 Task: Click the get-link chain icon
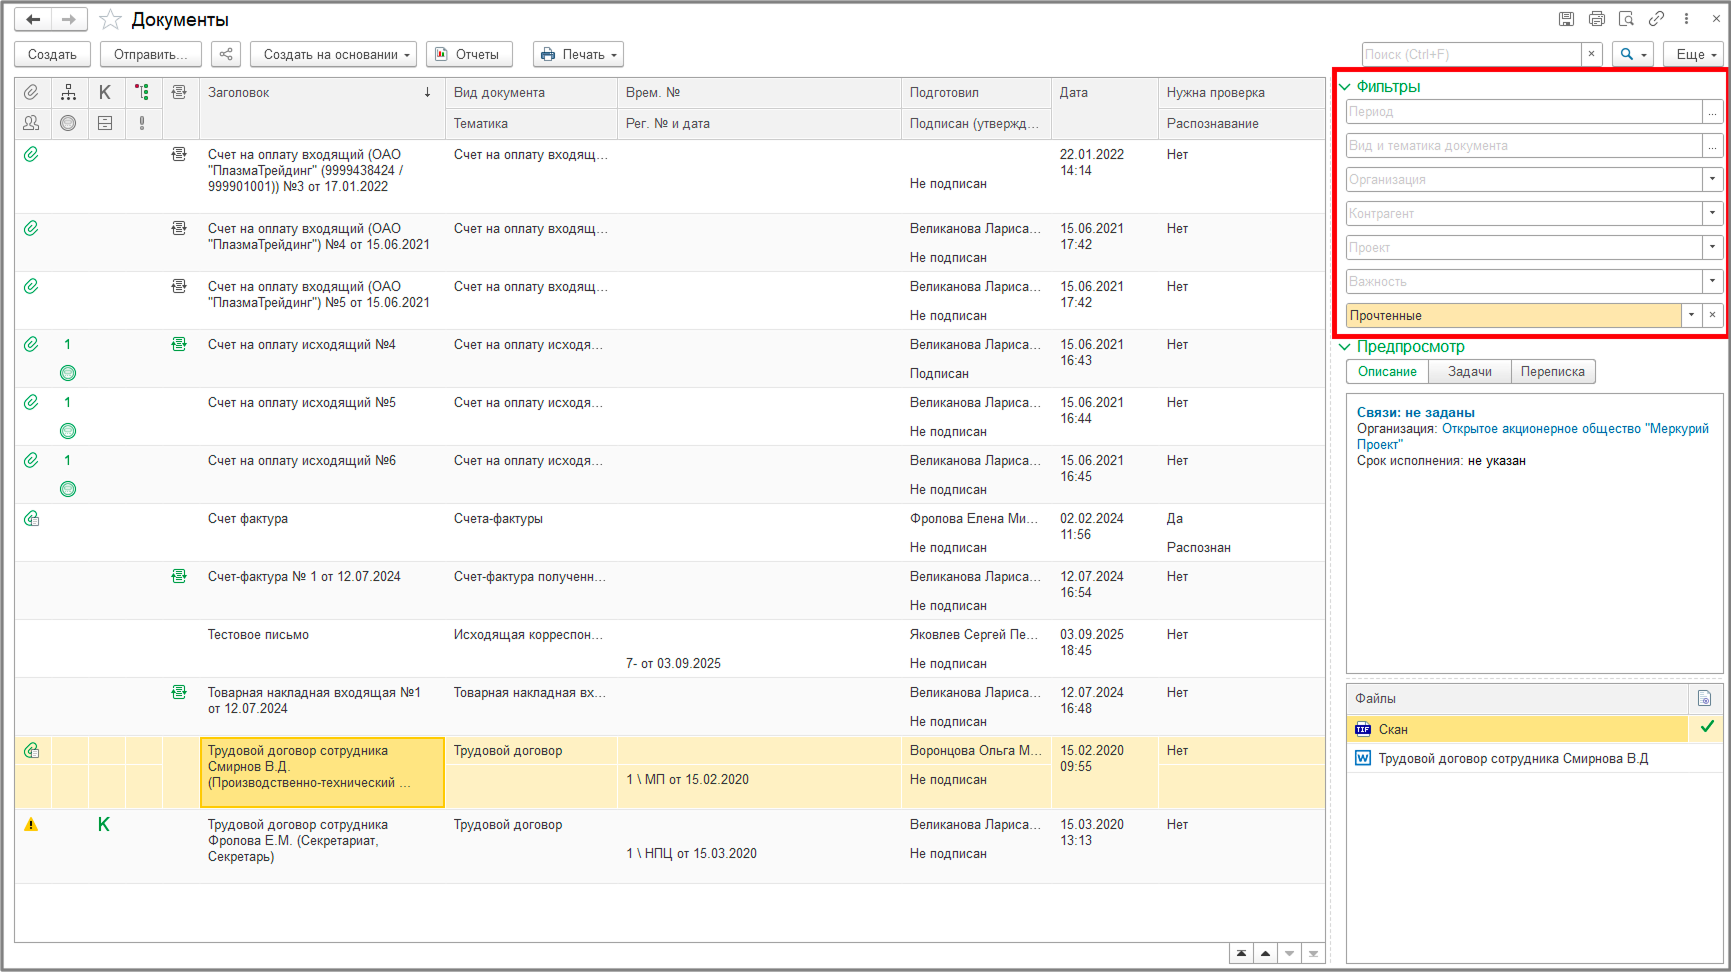click(x=1656, y=19)
